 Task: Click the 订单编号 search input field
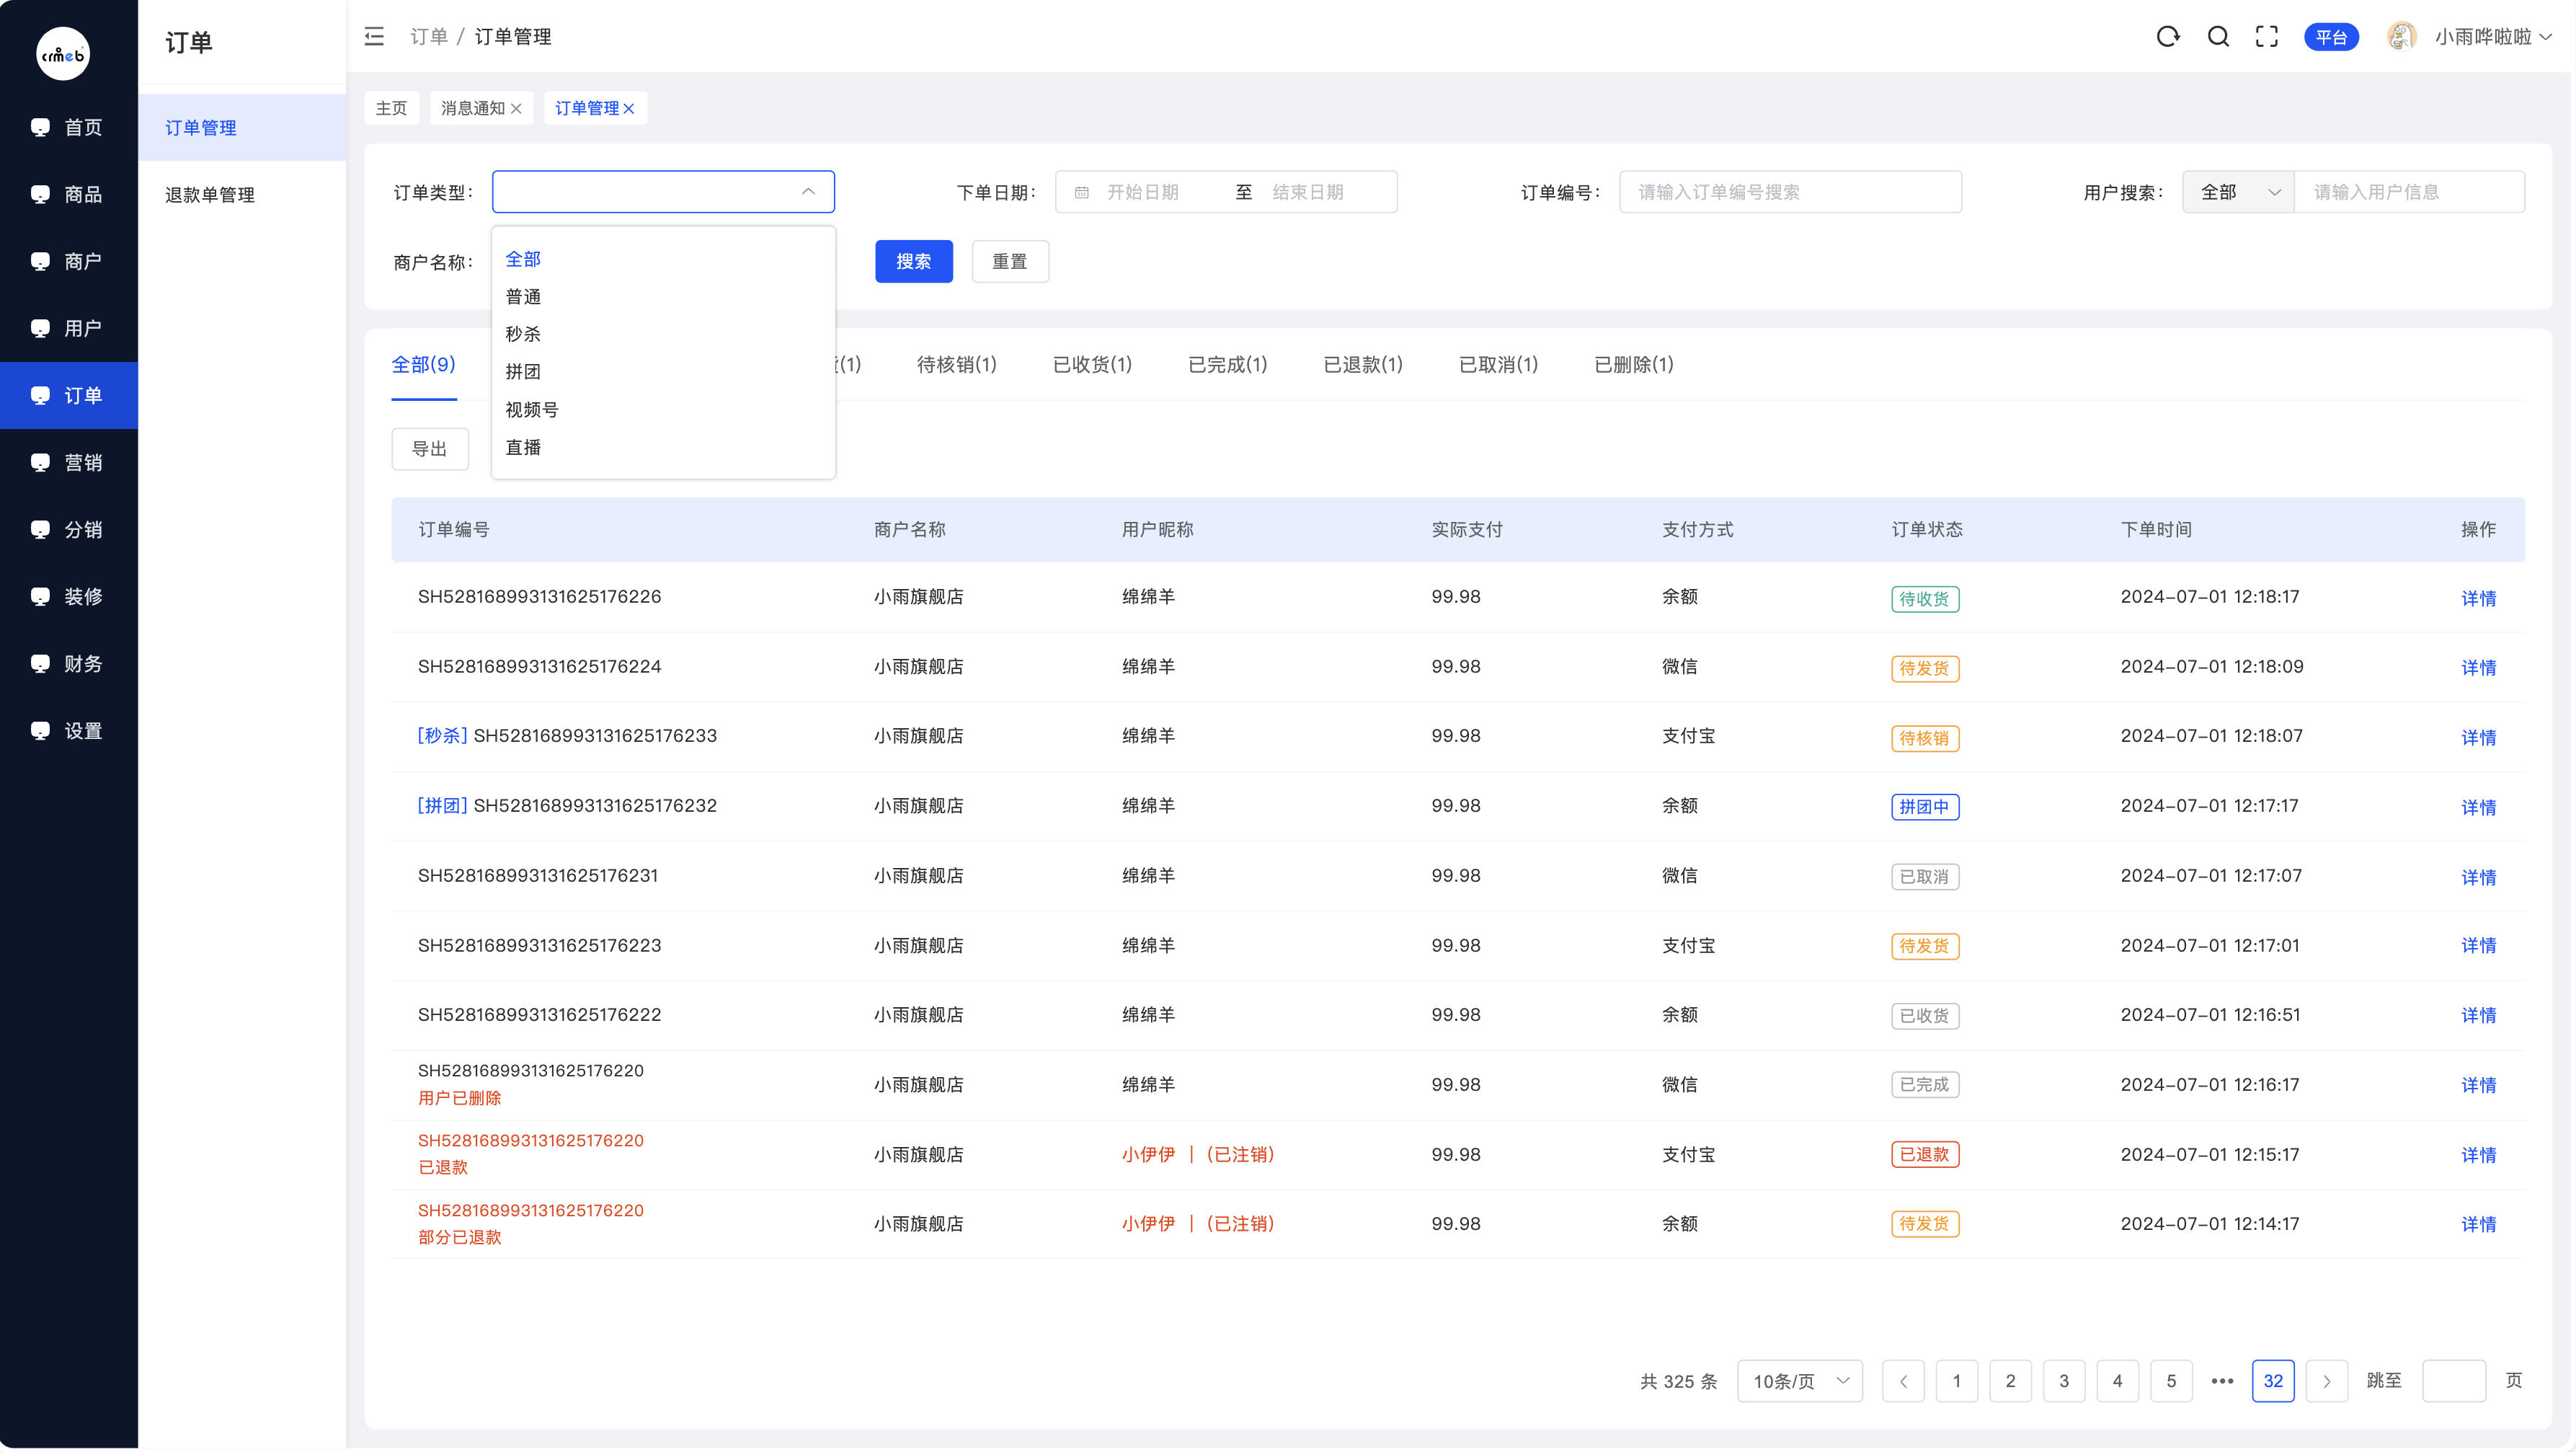click(x=1789, y=192)
